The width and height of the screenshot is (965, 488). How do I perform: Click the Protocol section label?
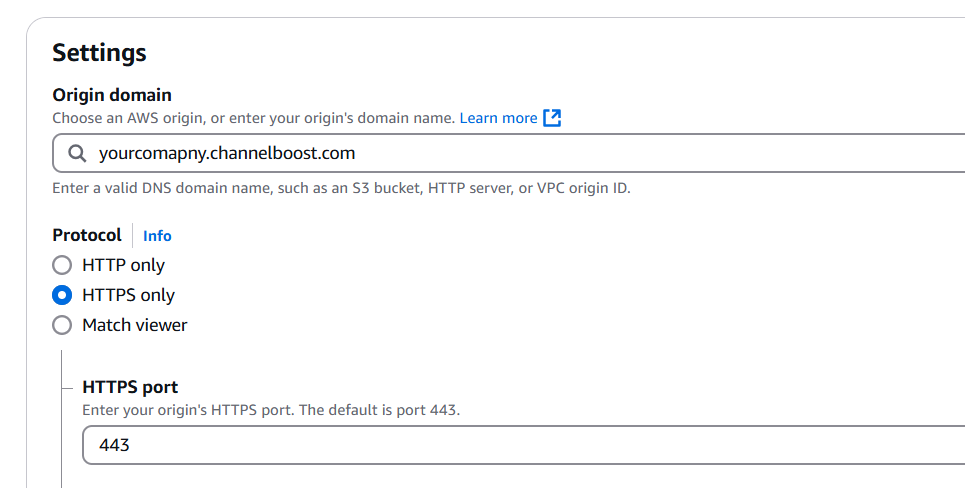[x=87, y=235]
